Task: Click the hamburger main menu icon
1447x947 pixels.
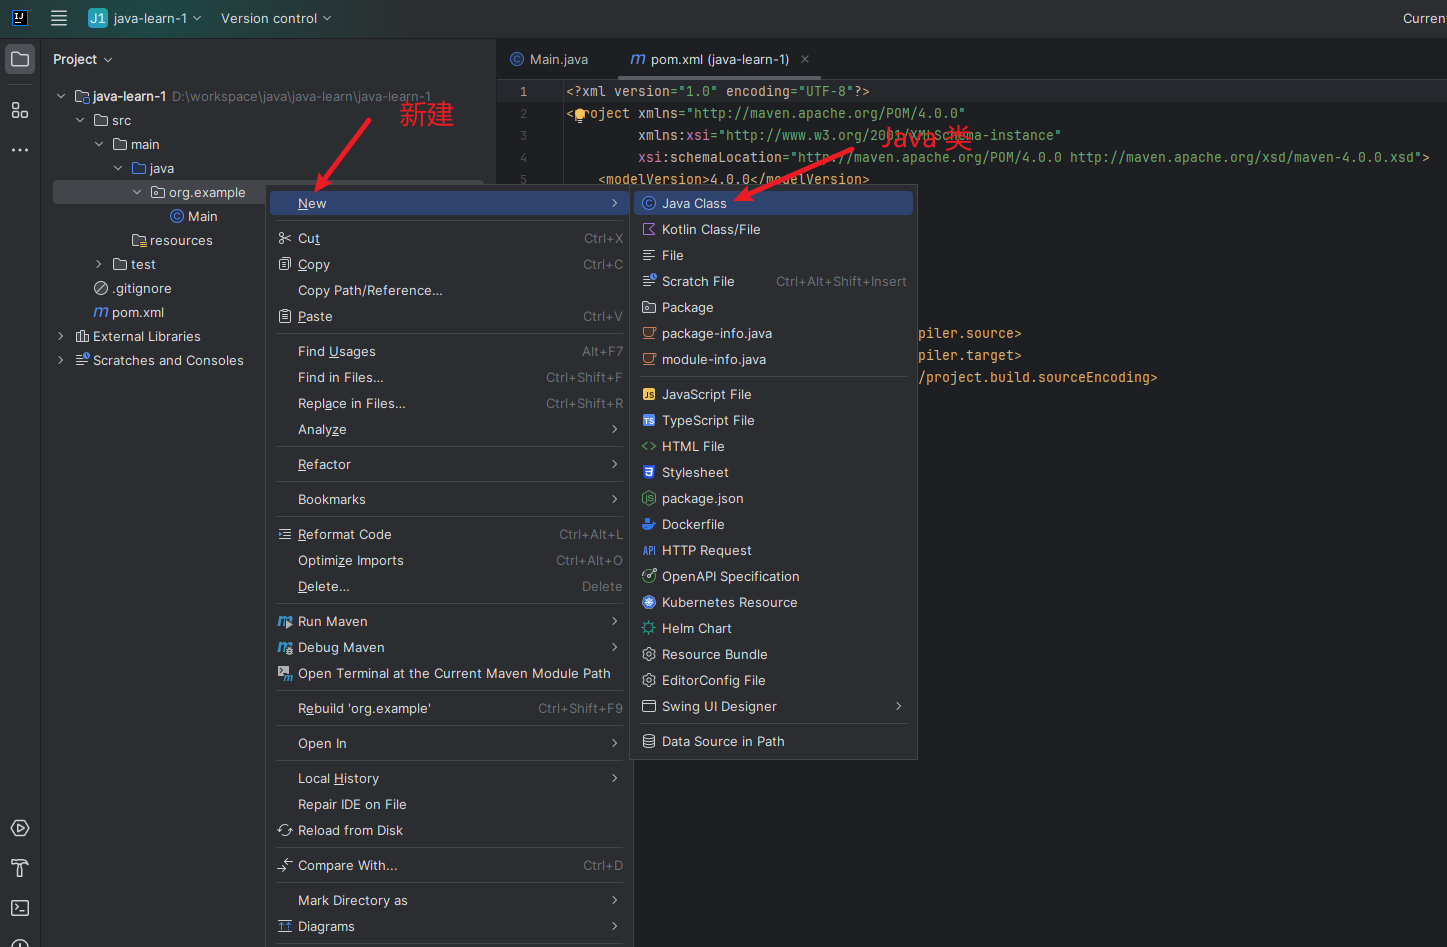Action: pos(59,18)
